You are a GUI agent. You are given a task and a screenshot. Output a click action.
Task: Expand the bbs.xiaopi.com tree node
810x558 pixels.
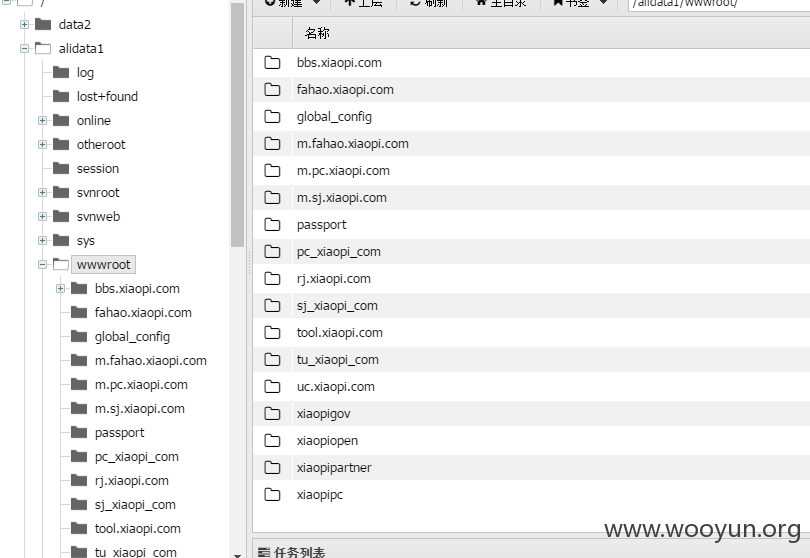point(60,288)
